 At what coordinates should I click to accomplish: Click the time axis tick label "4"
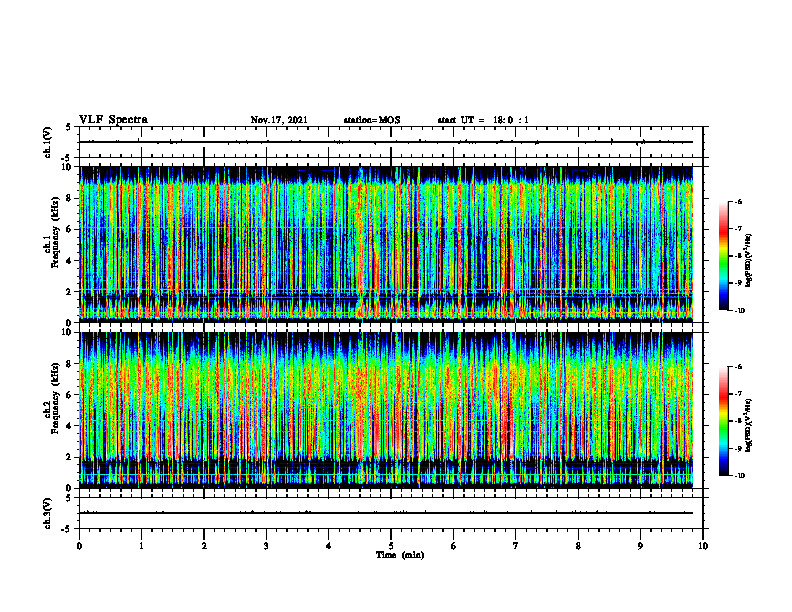pos(329,546)
